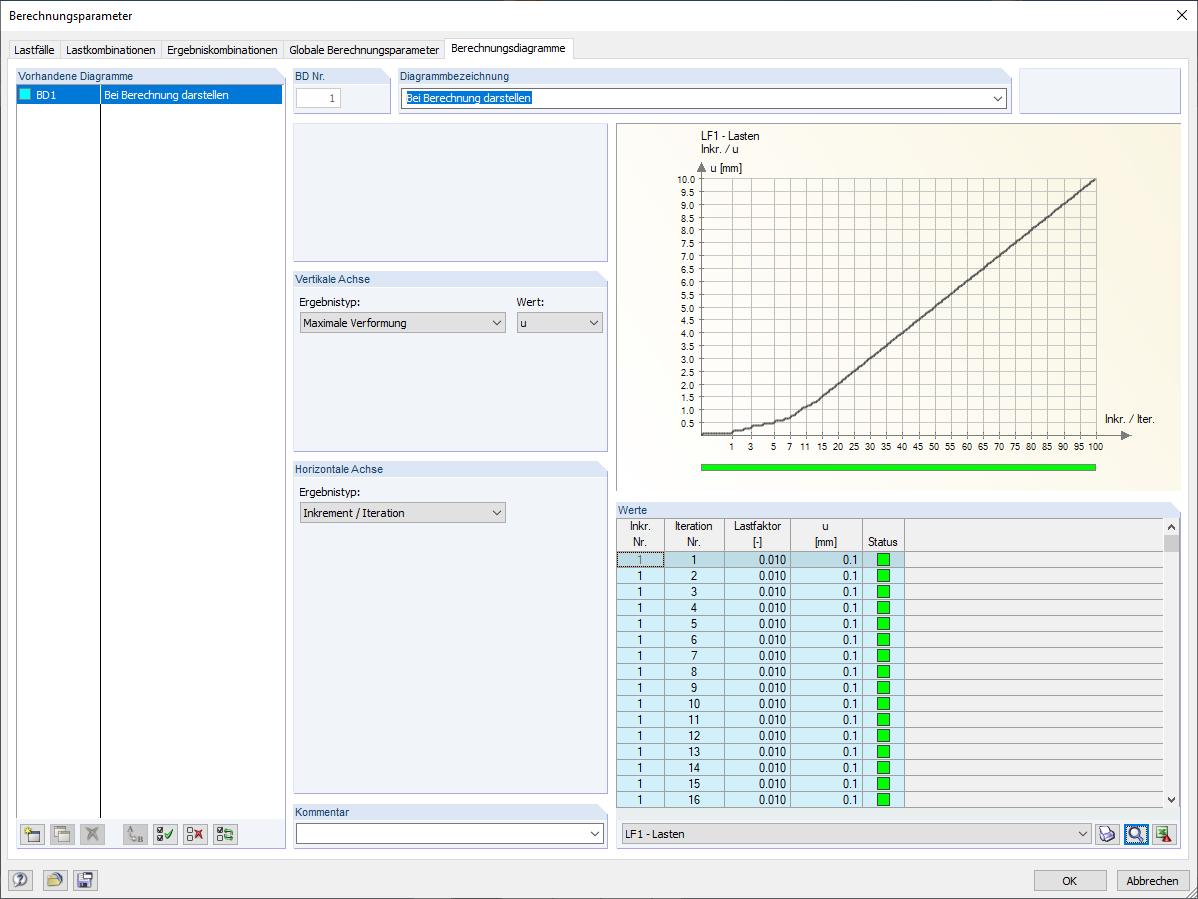This screenshot has height=899, width=1198.
Task: Click the deselect-all diagrams red X icon
Action: coord(195,834)
